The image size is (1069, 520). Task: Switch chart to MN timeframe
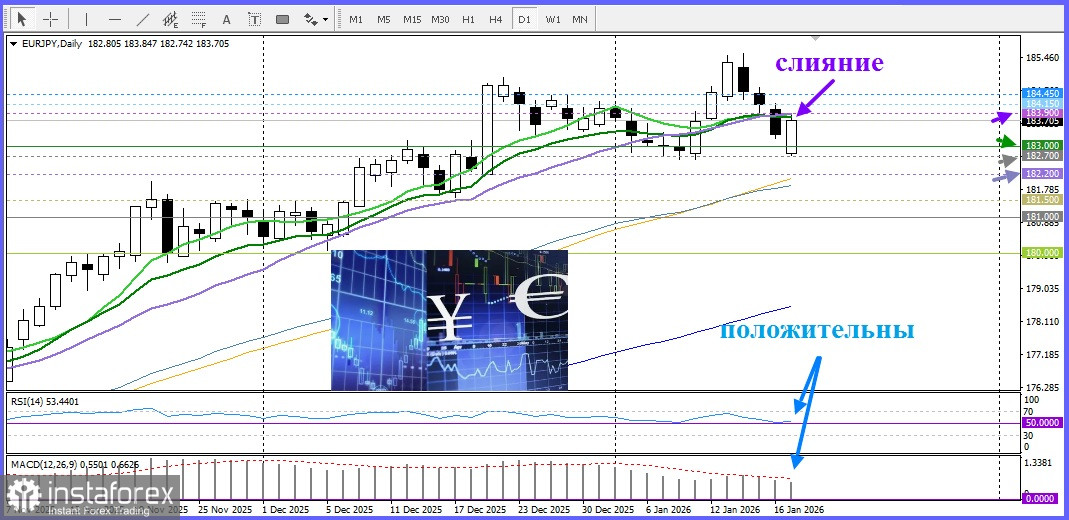click(580, 19)
